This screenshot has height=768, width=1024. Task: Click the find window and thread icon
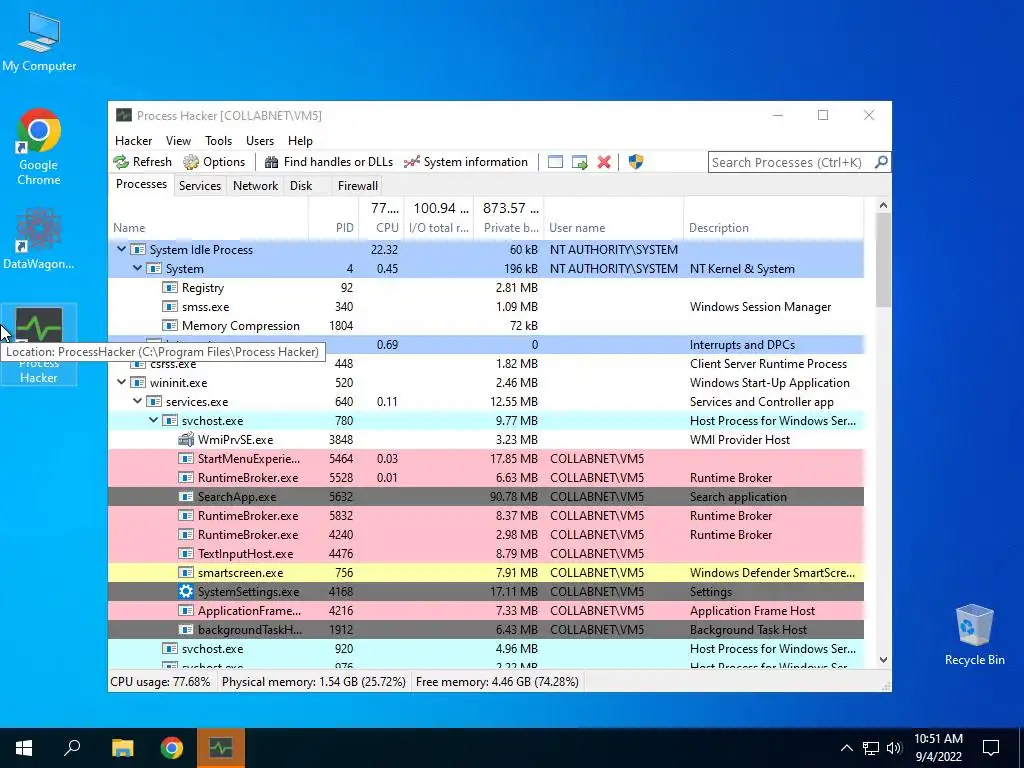[x=579, y=162]
